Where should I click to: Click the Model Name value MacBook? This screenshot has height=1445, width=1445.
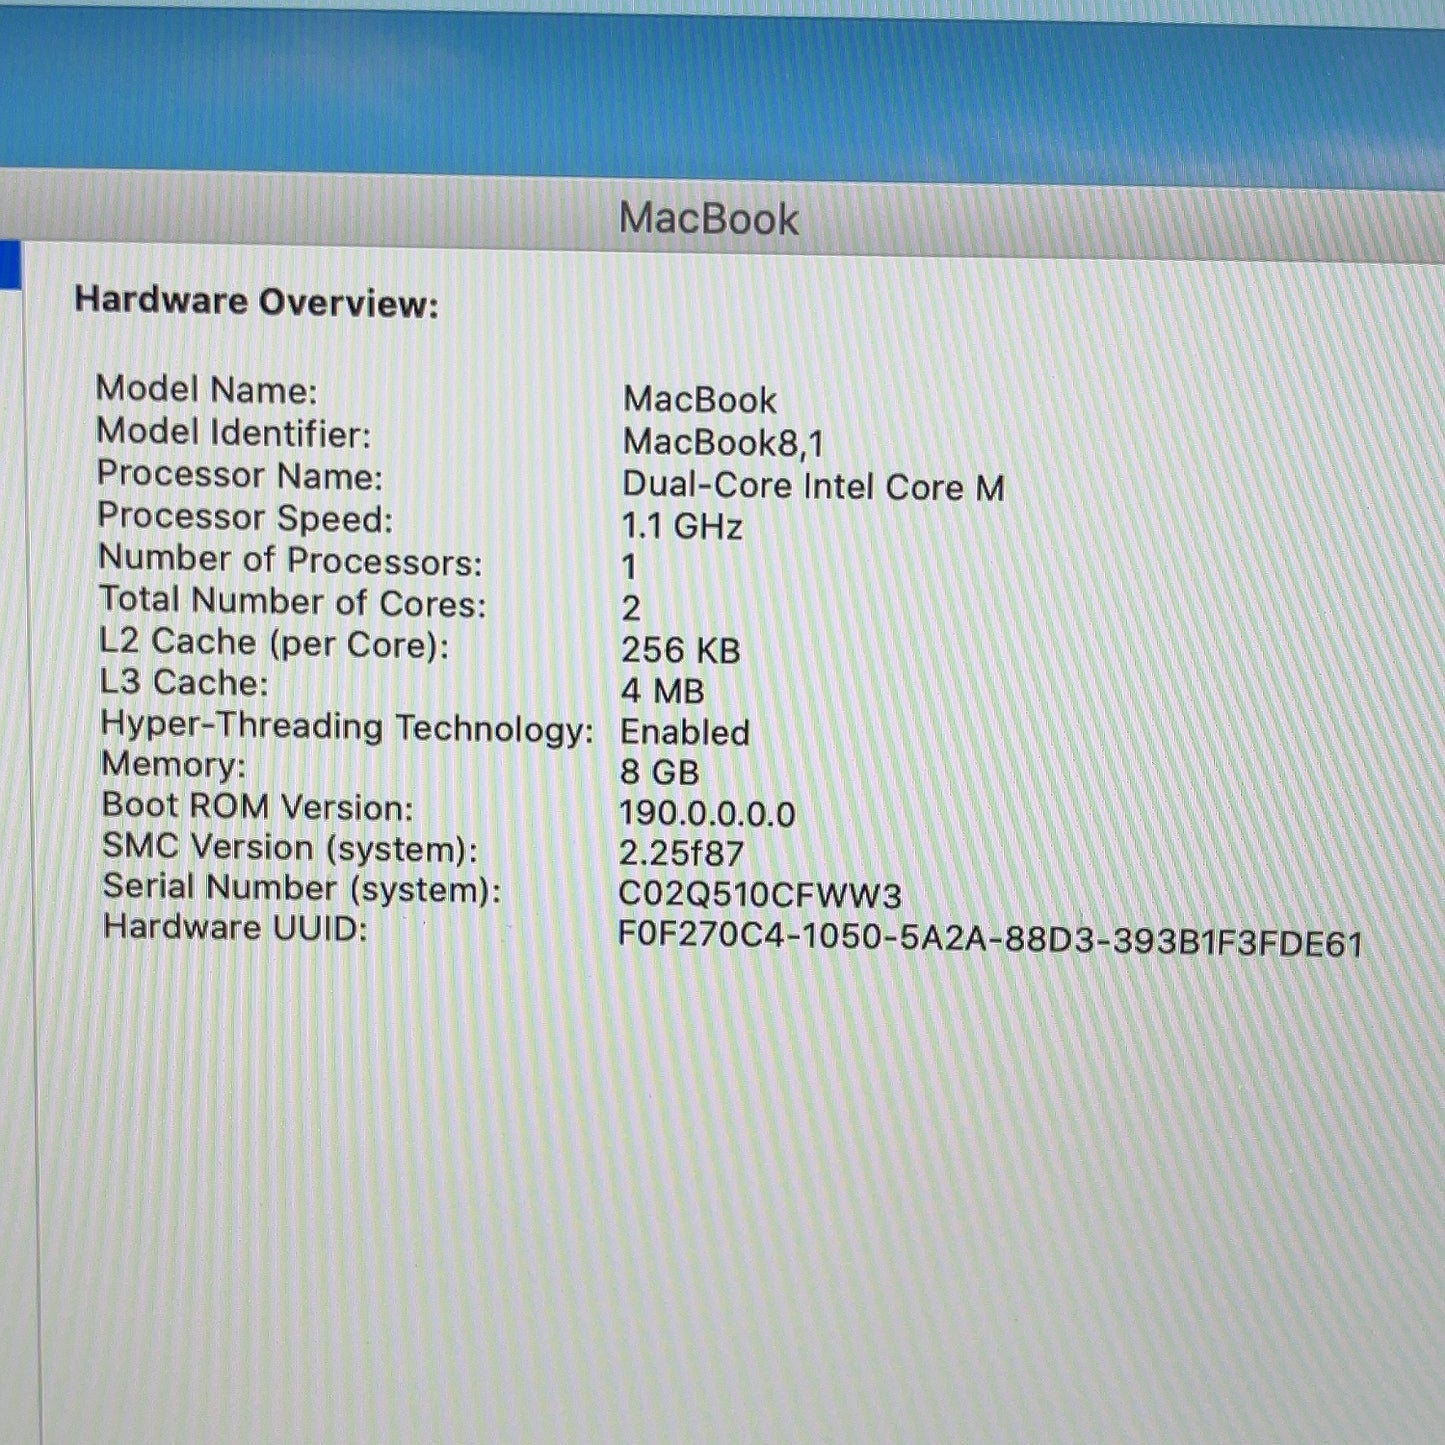699,399
